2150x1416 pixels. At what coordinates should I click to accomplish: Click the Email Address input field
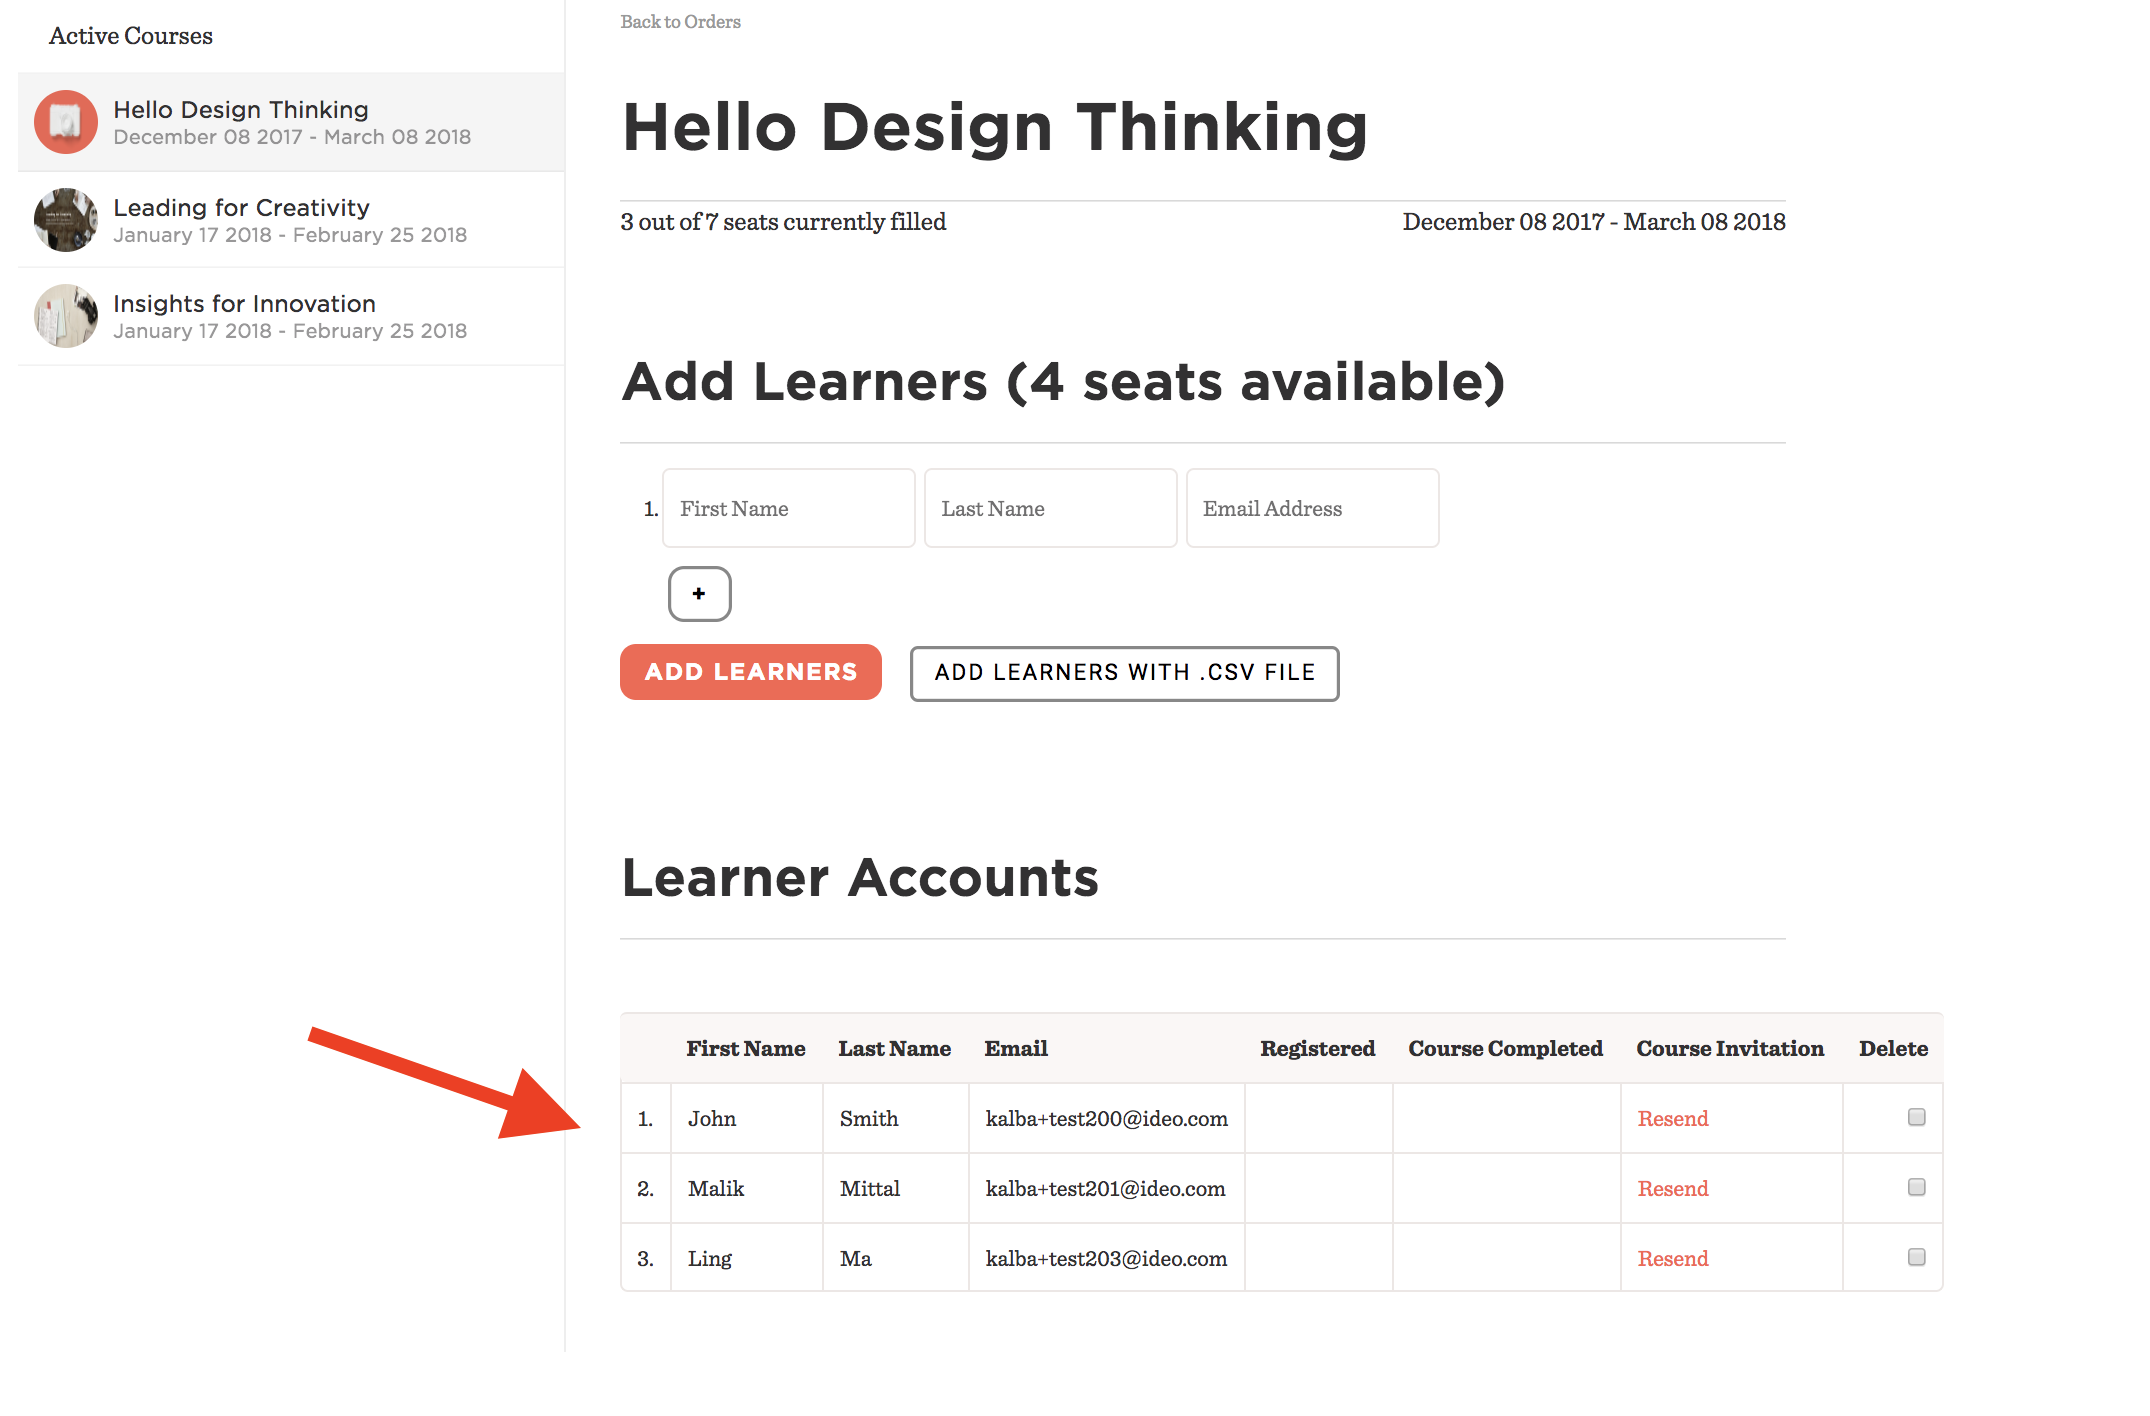tap(1312, 509)
